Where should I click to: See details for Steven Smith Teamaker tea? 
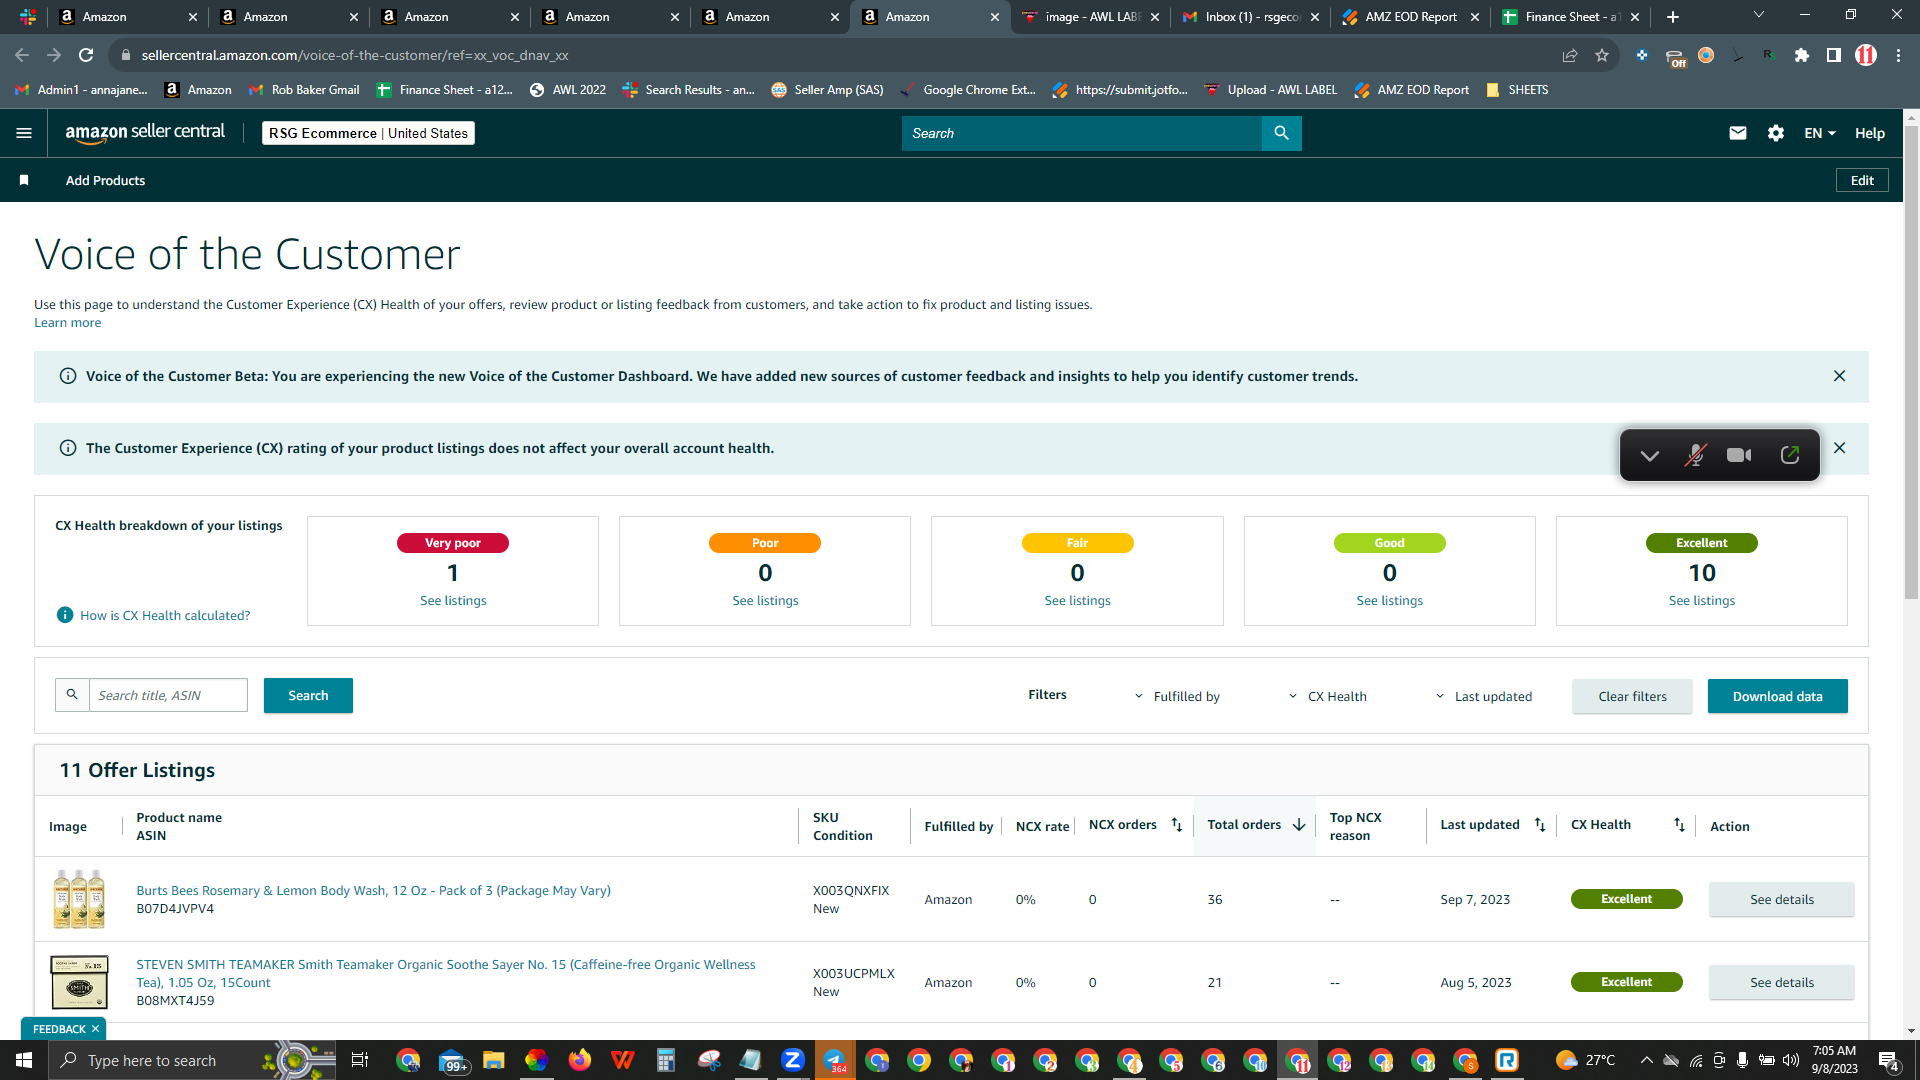(1781, 983)
